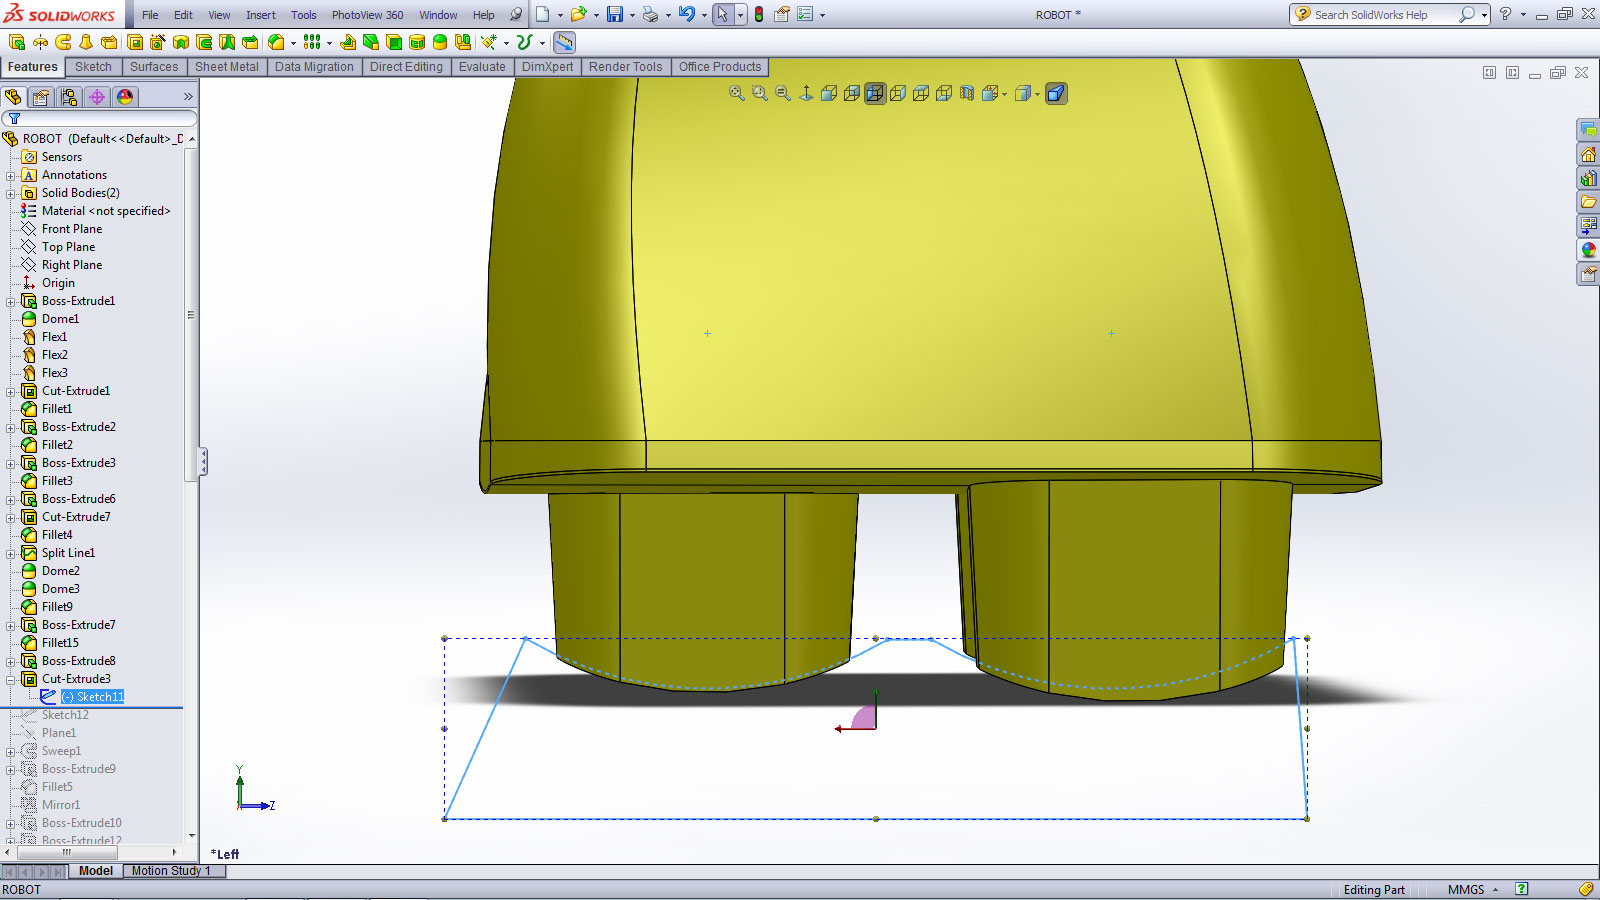Open the File menu
Screen dimensions: 1600x900
coord(150,15)
